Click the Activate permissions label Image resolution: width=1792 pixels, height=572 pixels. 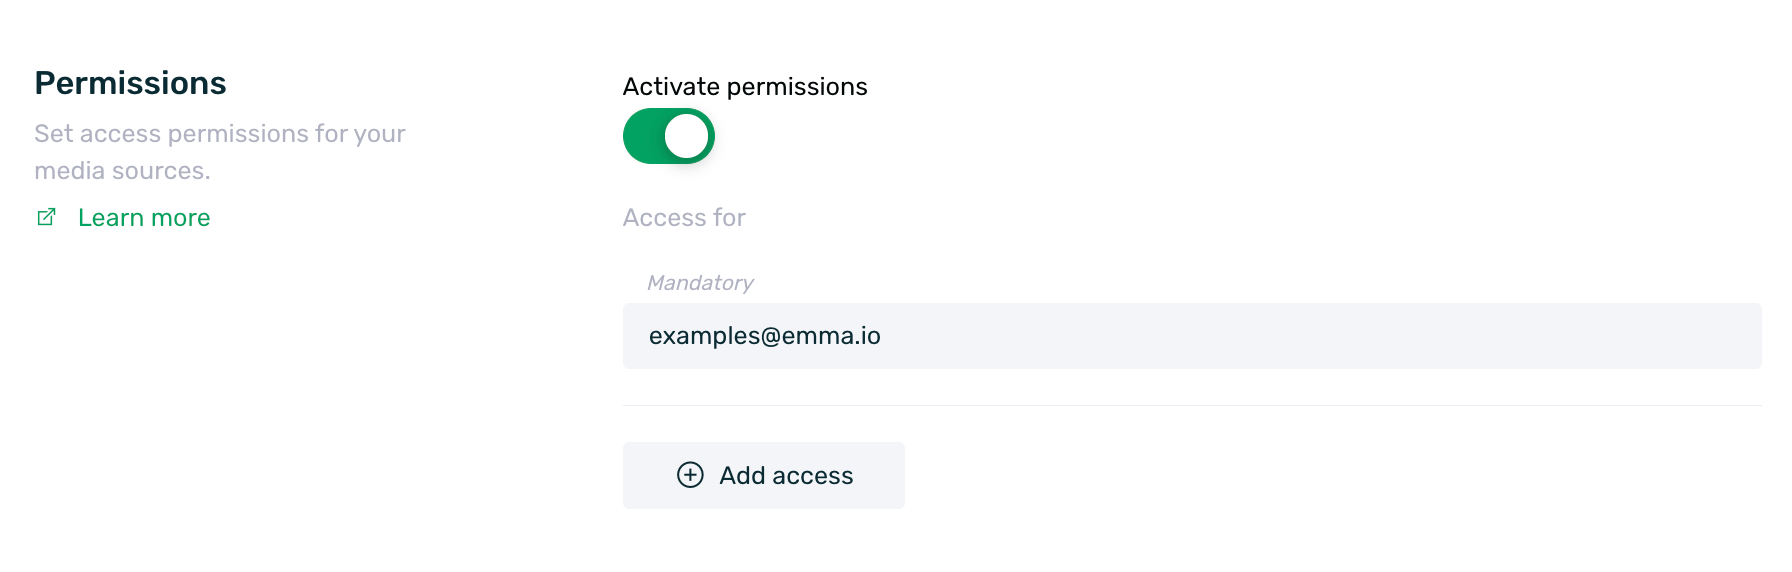tap(745, 87)
